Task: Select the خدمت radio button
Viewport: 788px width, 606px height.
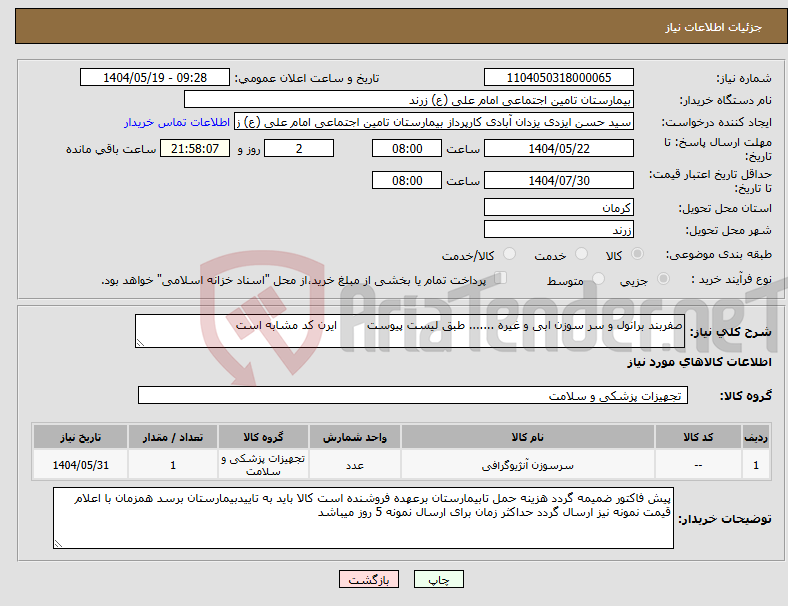Action: (581, 254)
